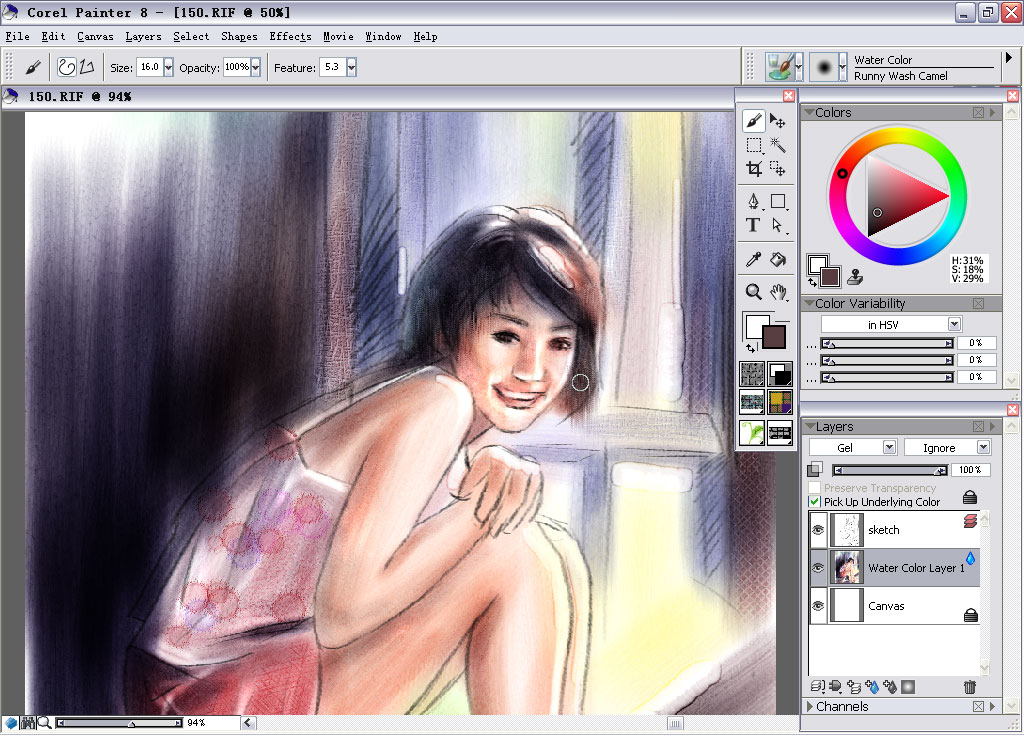Screen dimensions: 1024x736
Task: Click the Size value field
Action: [x=150, y=67]
